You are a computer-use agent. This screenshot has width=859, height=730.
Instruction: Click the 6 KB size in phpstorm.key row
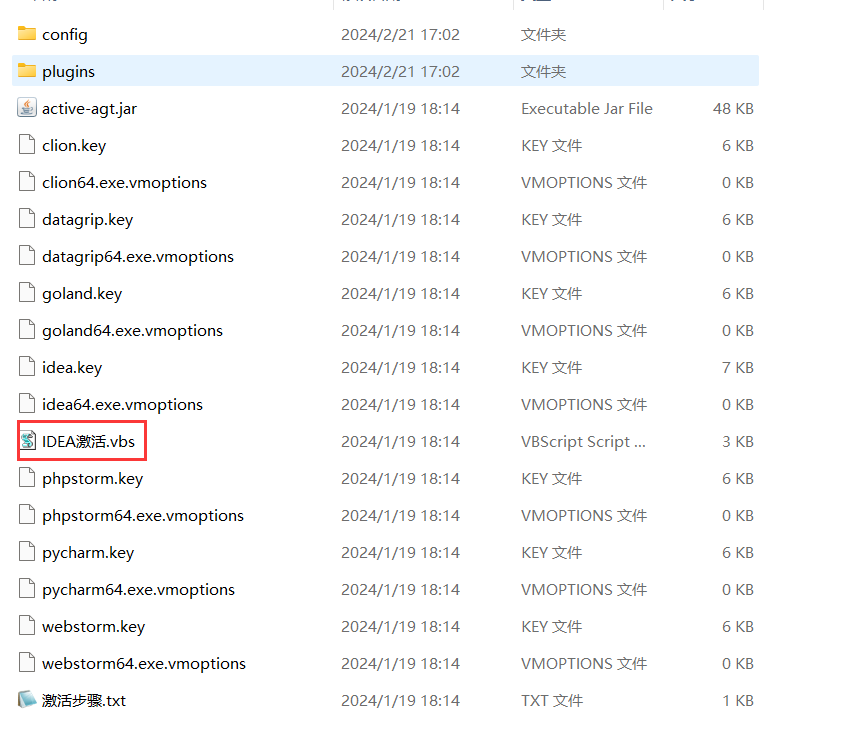tap(737, 479)
